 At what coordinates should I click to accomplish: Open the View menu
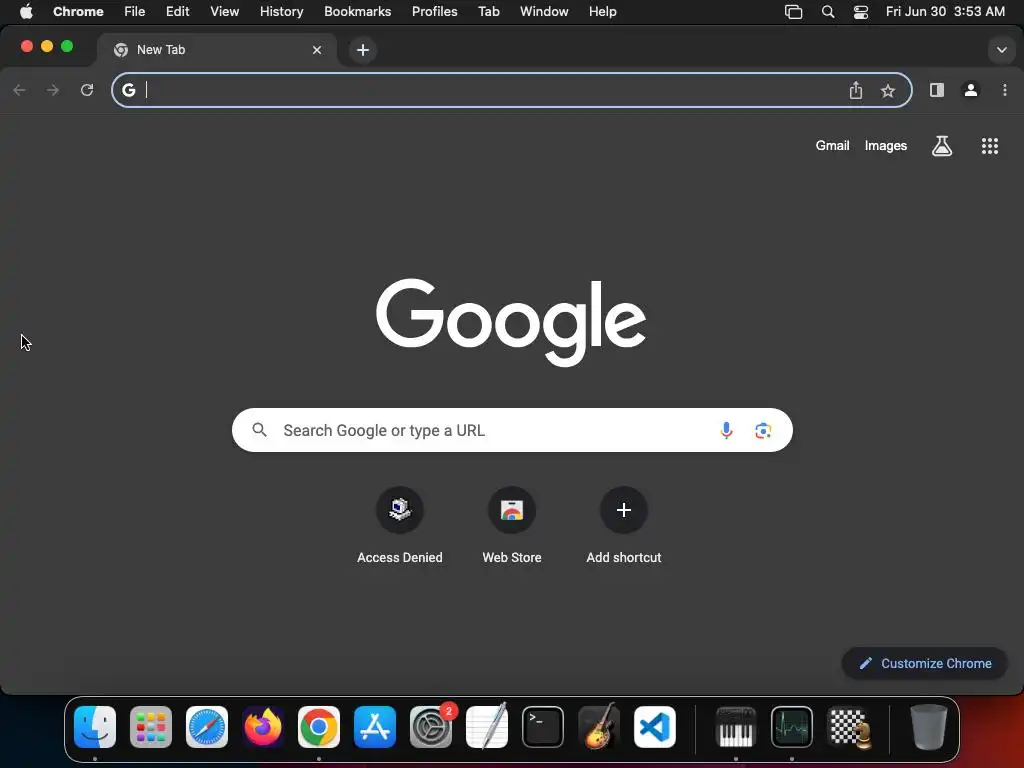click(x=224, y=12)
